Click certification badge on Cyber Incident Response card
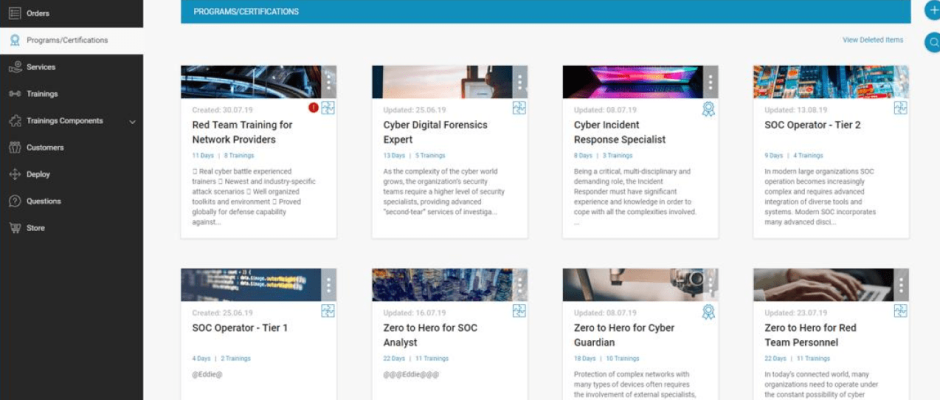 (x=709, y=109)
